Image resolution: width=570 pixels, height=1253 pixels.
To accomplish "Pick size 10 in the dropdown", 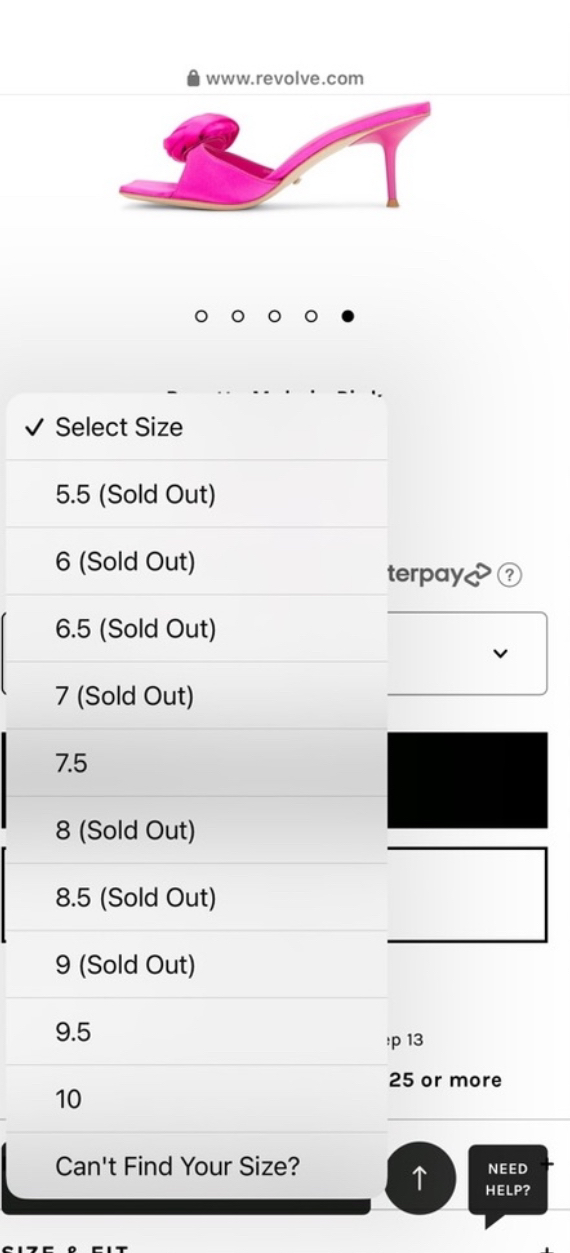I will tap(196, 1099).
